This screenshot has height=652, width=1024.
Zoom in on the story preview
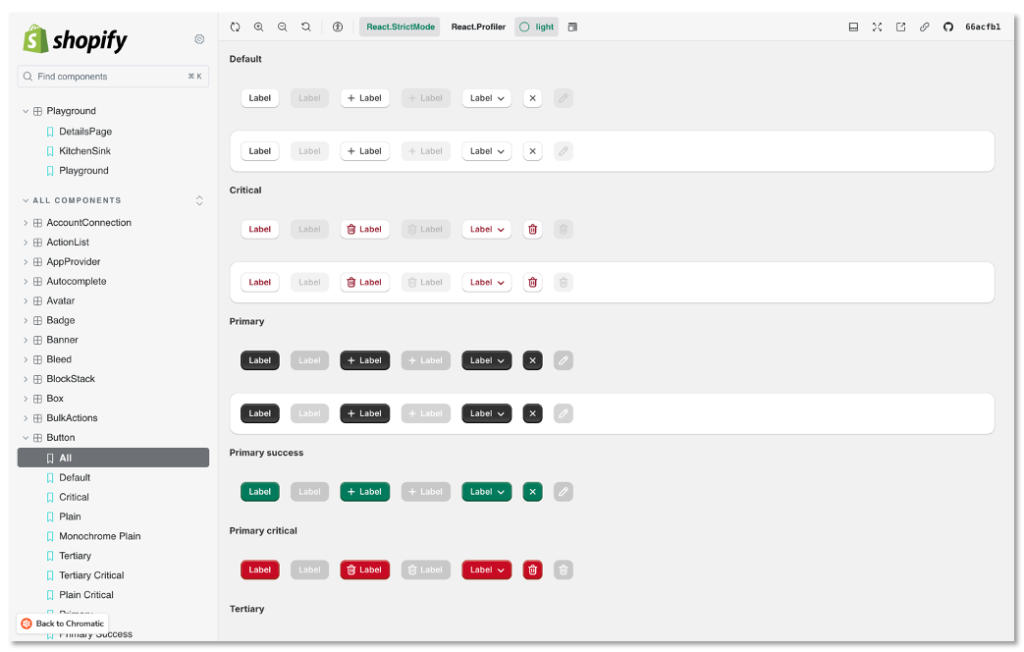[x=259, y=27]
